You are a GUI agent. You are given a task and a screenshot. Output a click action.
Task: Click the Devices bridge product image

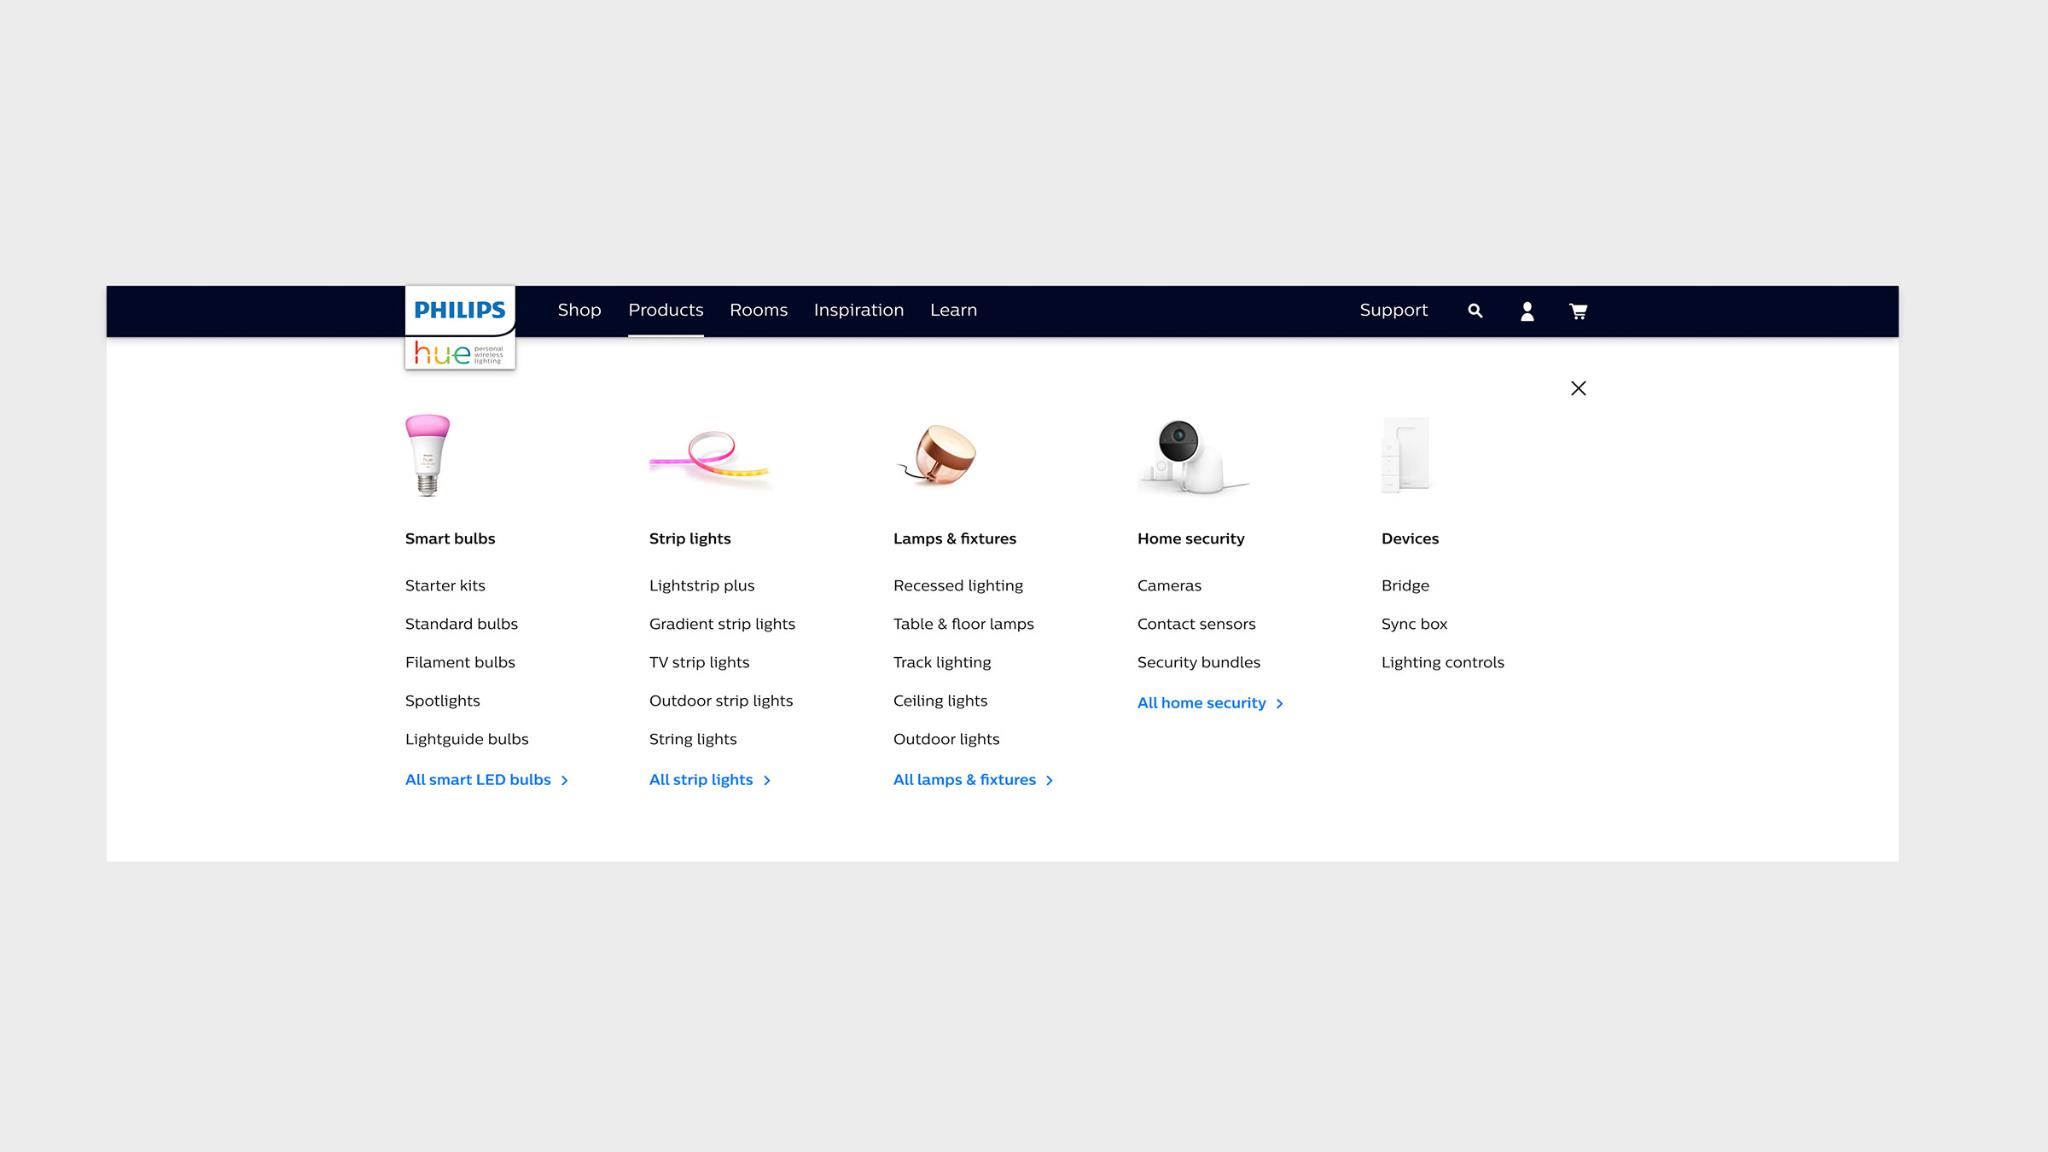point(1406,456)
